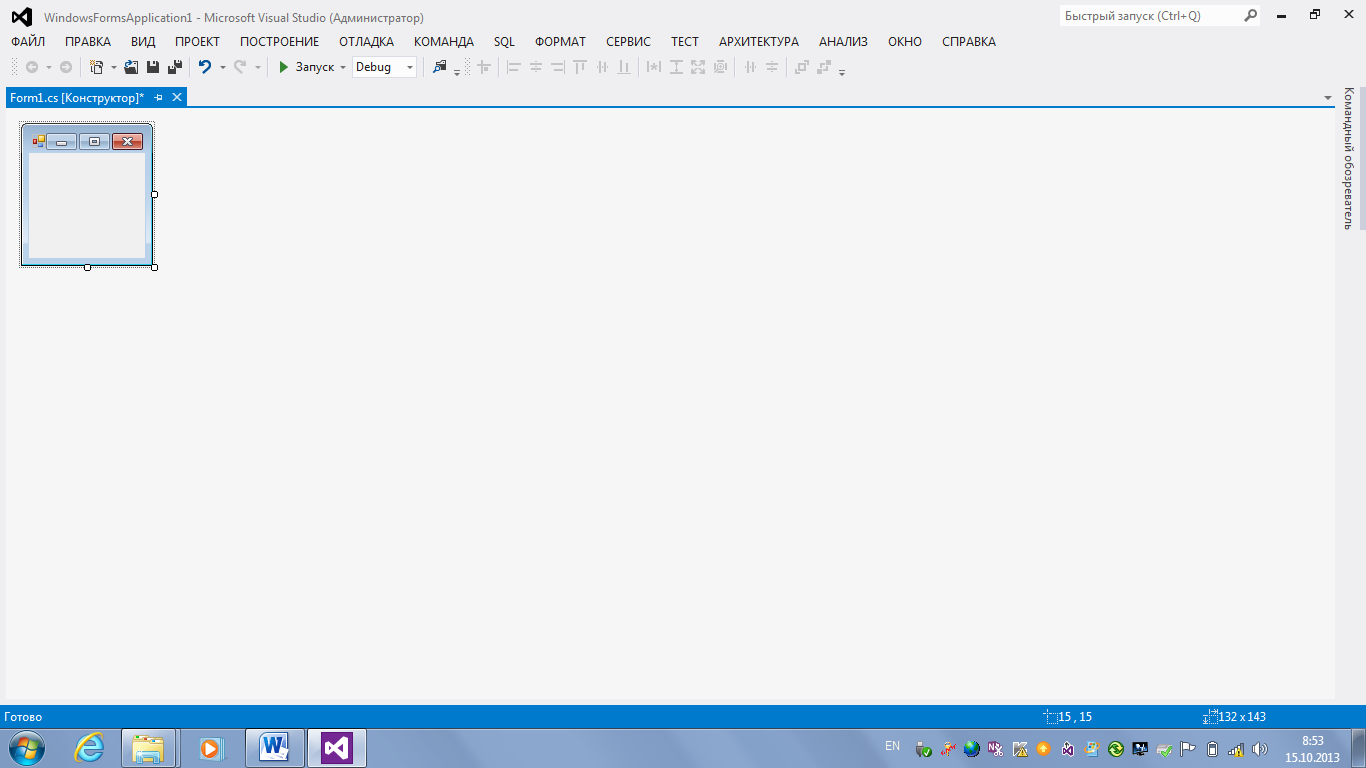Open the Командный обозреватель side panel

(1348, 159)
